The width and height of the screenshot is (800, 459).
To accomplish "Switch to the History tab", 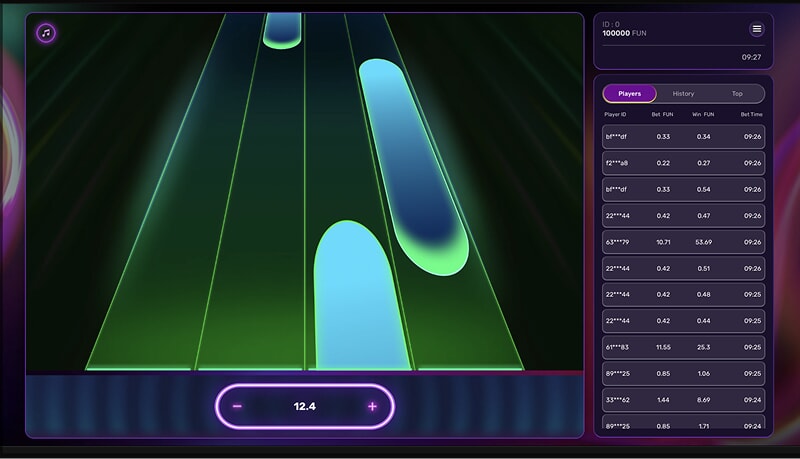I will point(683,94).
